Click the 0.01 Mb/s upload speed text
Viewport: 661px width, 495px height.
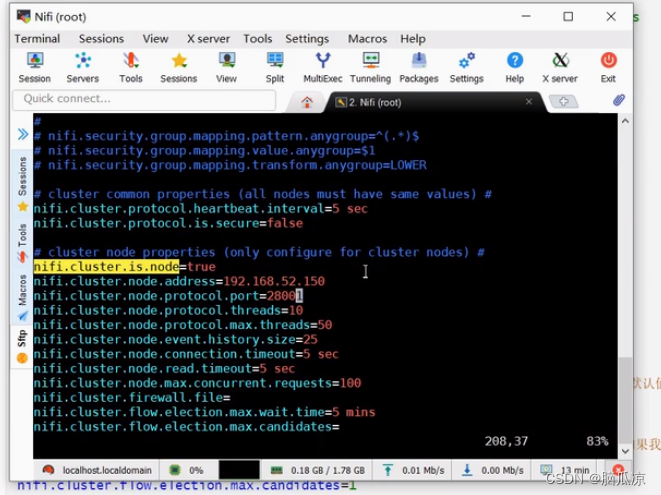click(x=423, y=470)
